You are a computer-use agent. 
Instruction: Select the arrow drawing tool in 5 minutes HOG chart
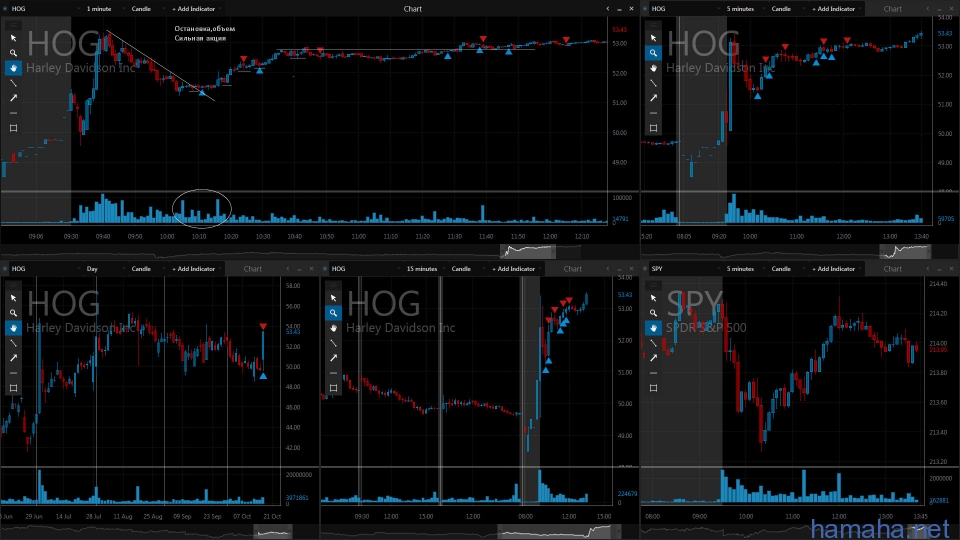(x=653, y=98)
